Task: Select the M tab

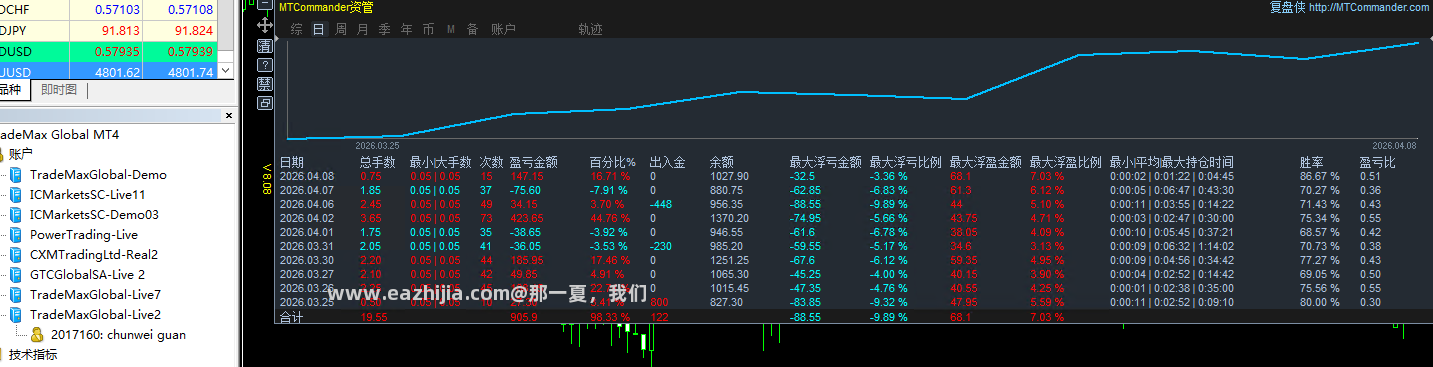Action: (x=450, y=30)
